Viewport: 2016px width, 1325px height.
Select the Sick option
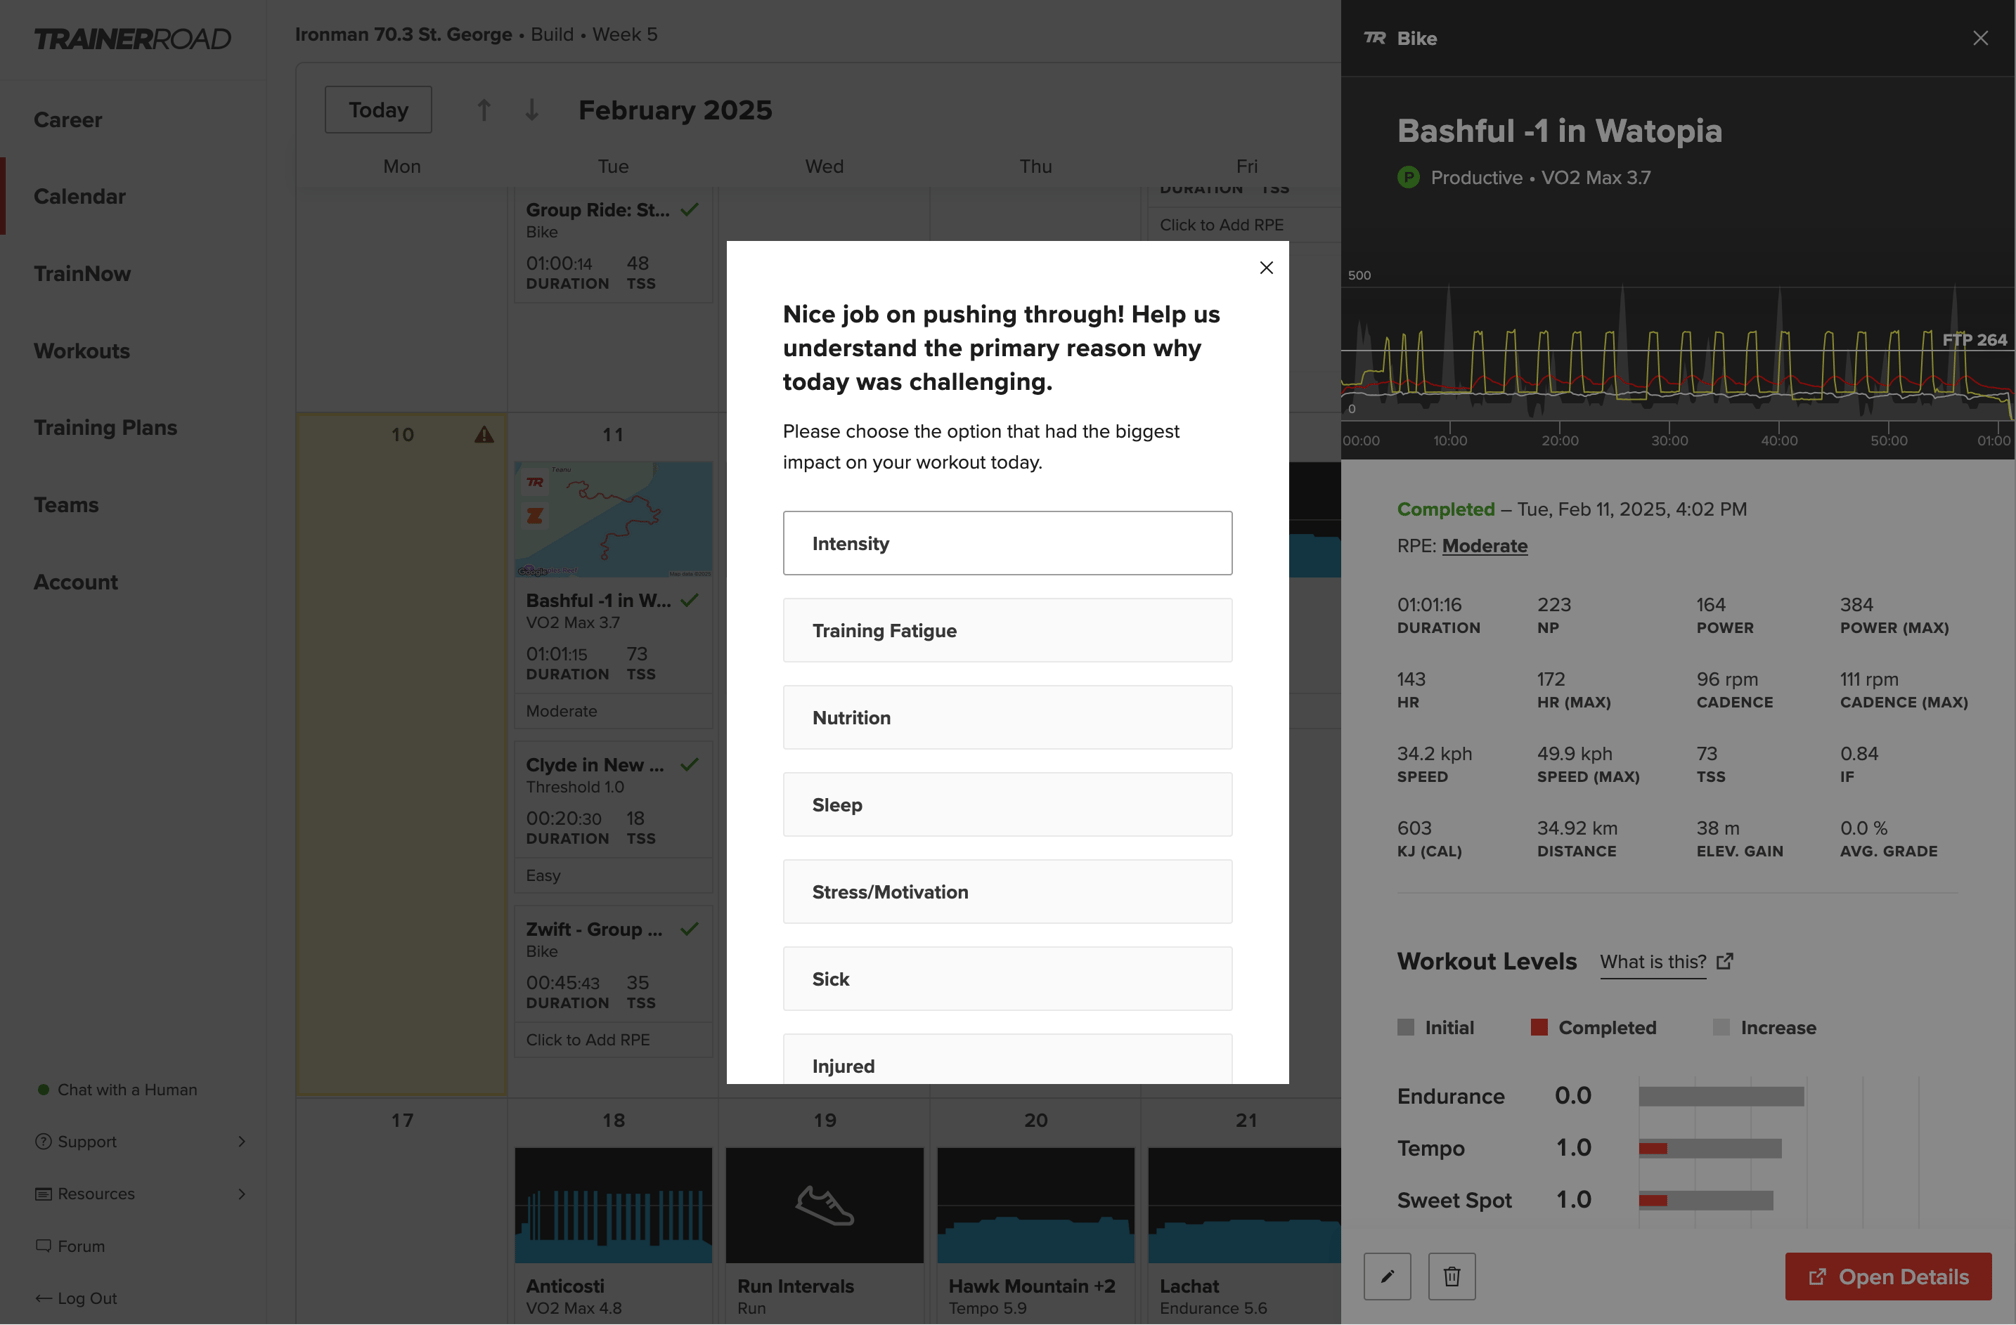coord(1007,978)
